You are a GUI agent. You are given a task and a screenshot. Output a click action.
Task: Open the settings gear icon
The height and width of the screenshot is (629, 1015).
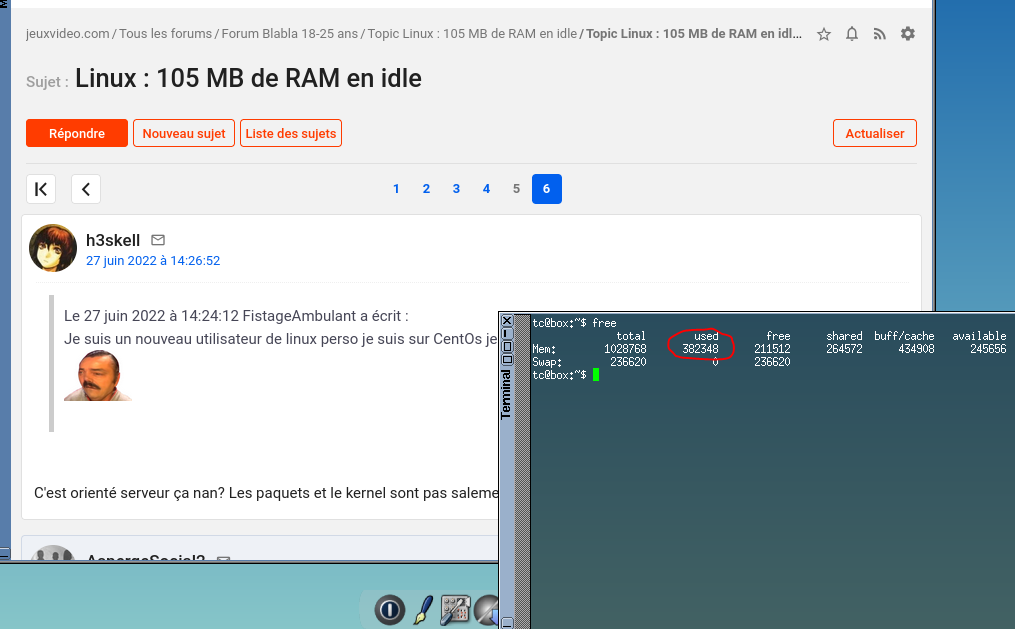pos(908,34)
